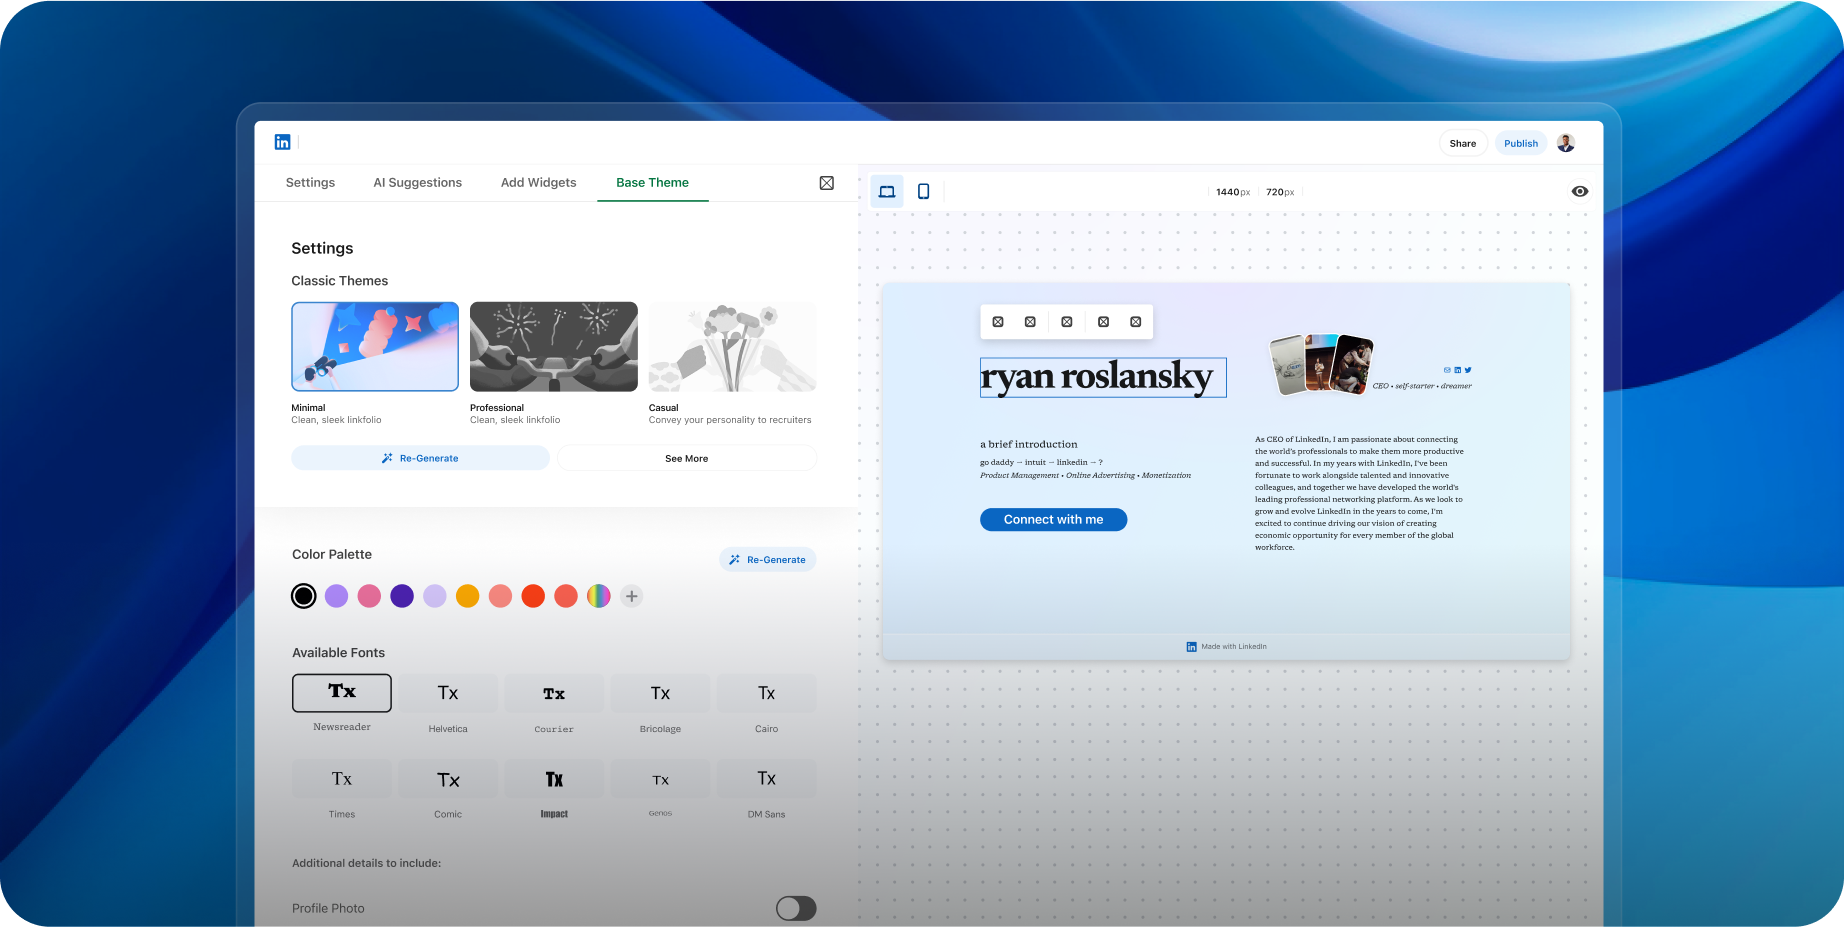
Task: Select the Base Theme tab
Action: click(x=653, y=183)
